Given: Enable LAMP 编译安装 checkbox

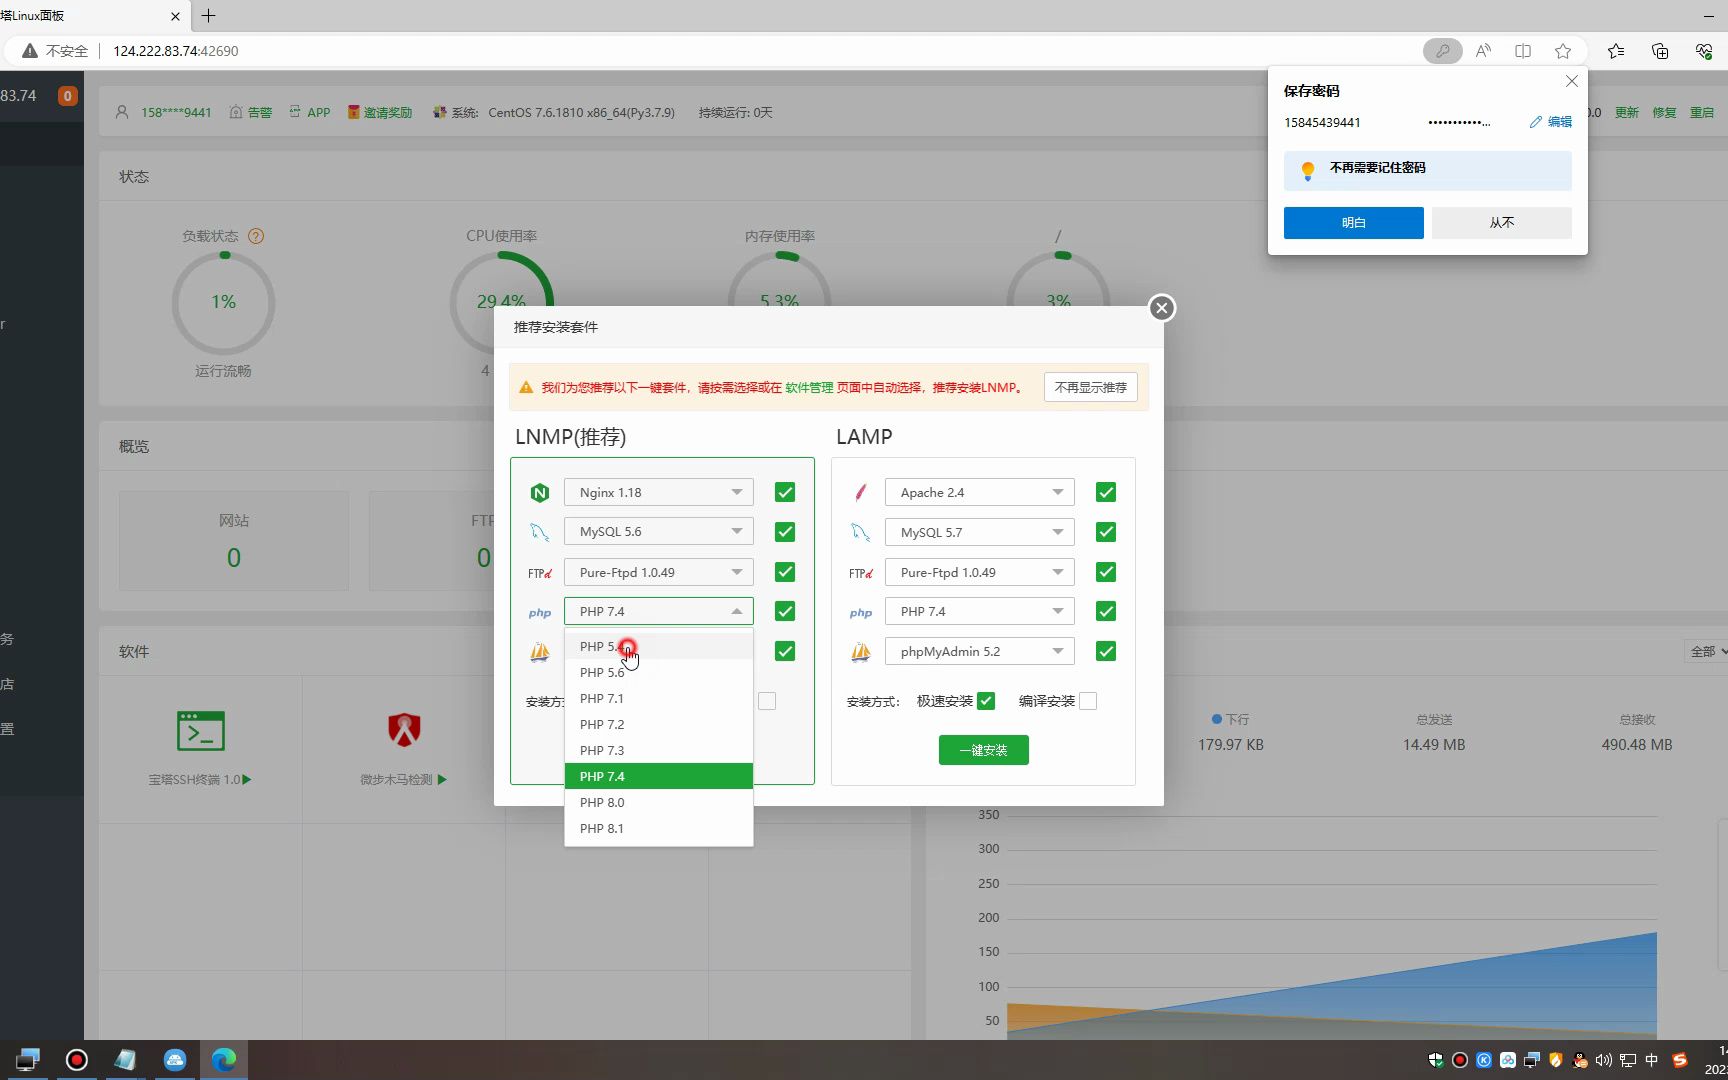Looking at the screenshot, I should point(1088,701).
